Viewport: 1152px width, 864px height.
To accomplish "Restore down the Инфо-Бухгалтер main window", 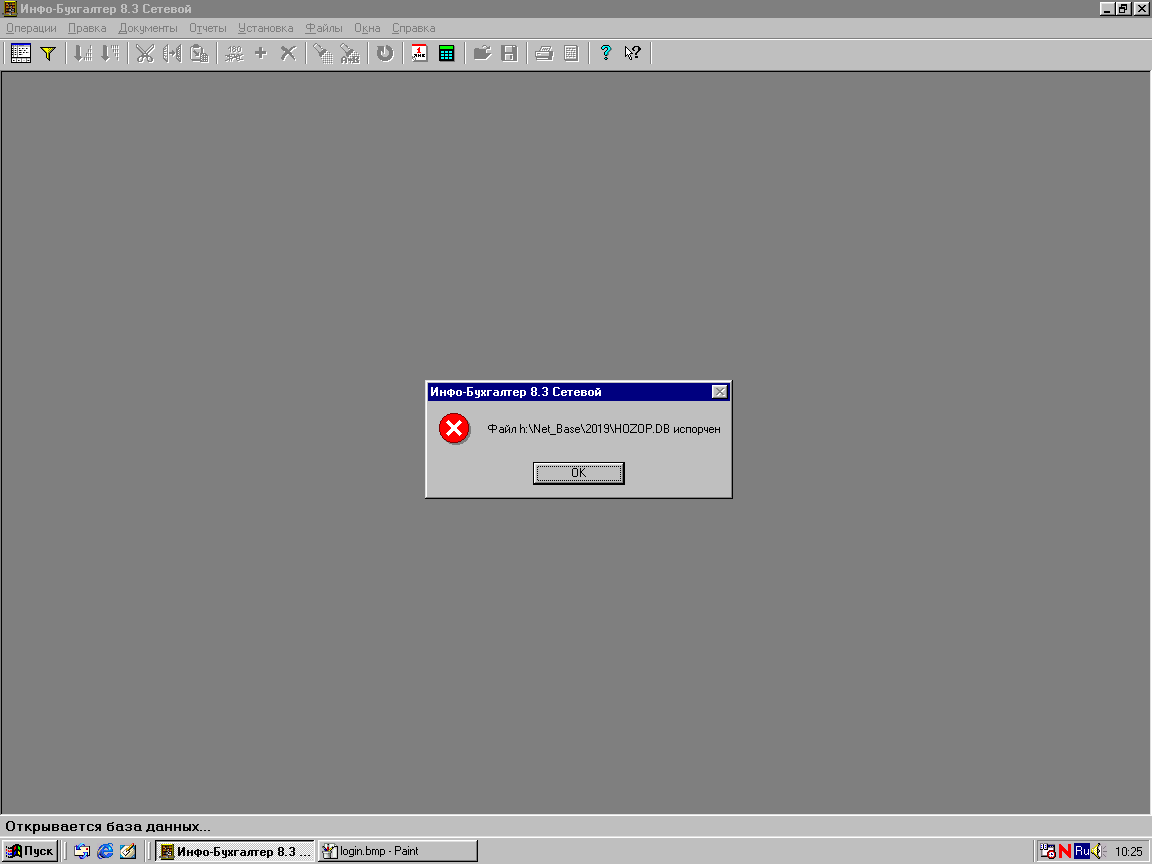I will coord(1123,9).
